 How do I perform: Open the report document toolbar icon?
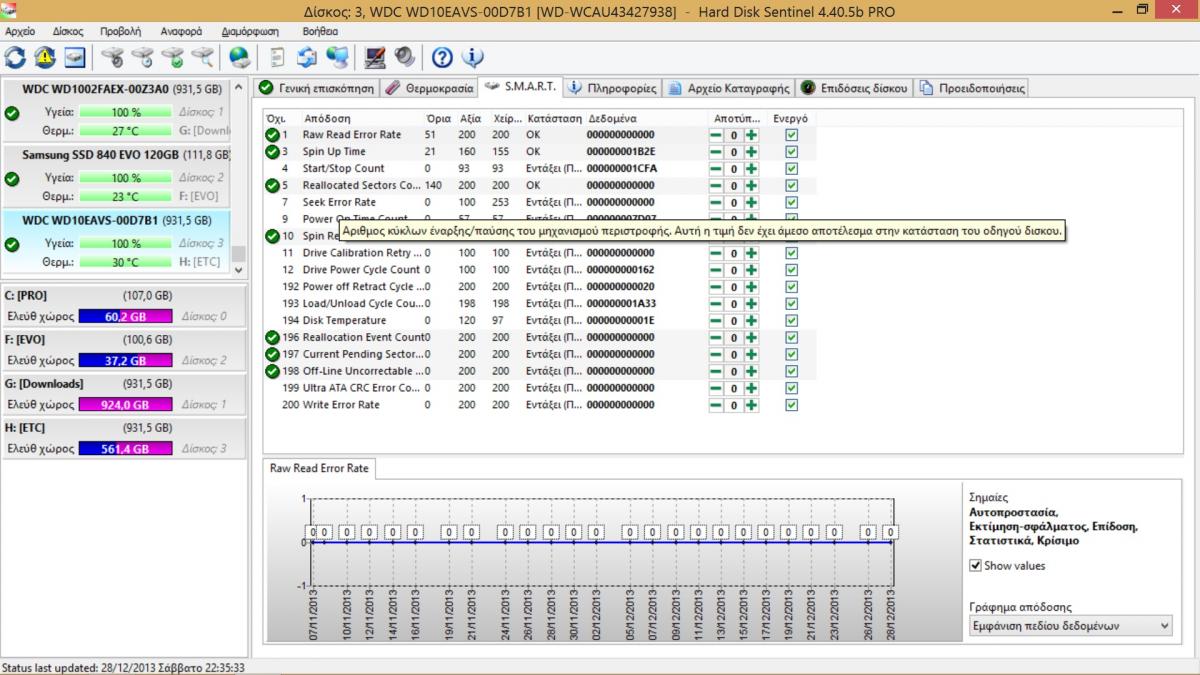[278, 57]
